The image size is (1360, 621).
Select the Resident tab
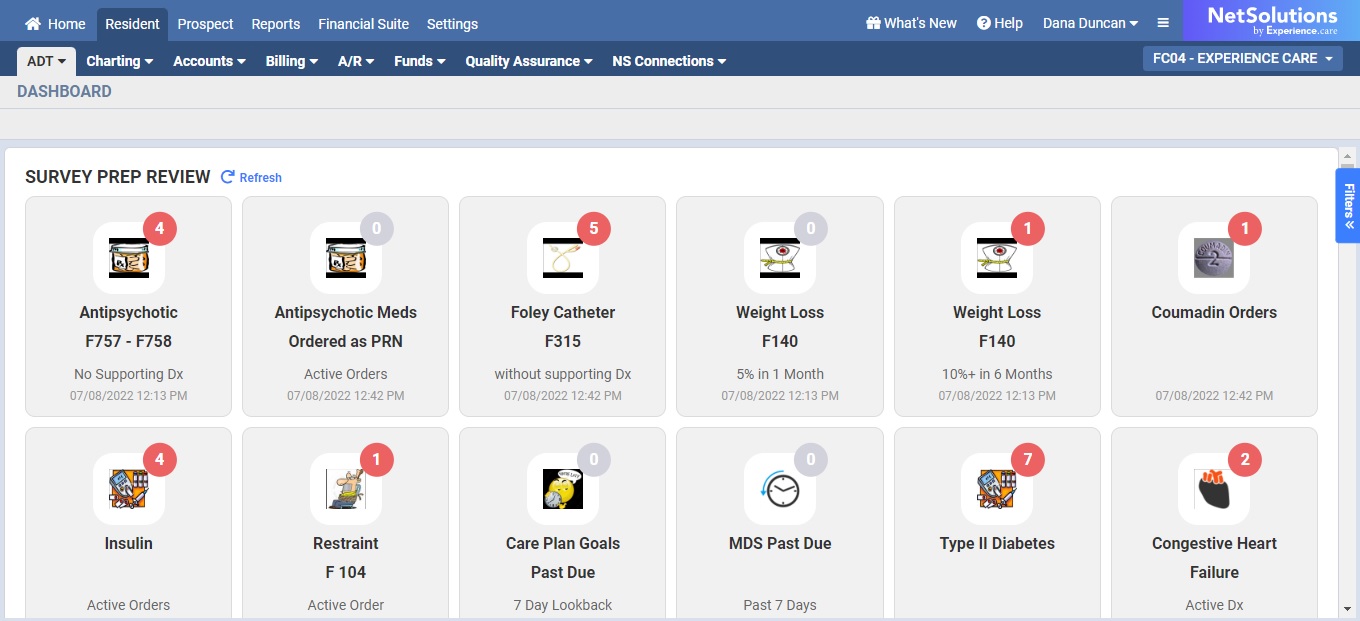(x=132, y=23)
